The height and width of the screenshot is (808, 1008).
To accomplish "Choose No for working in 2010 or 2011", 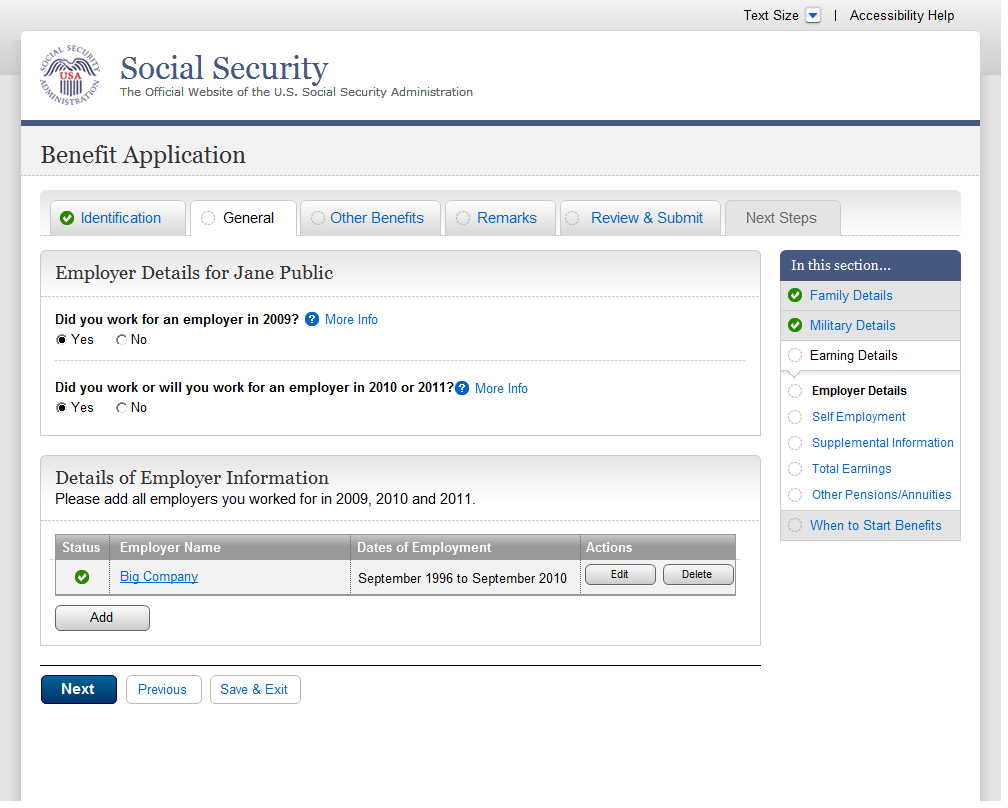I will (x=122, y=408).
